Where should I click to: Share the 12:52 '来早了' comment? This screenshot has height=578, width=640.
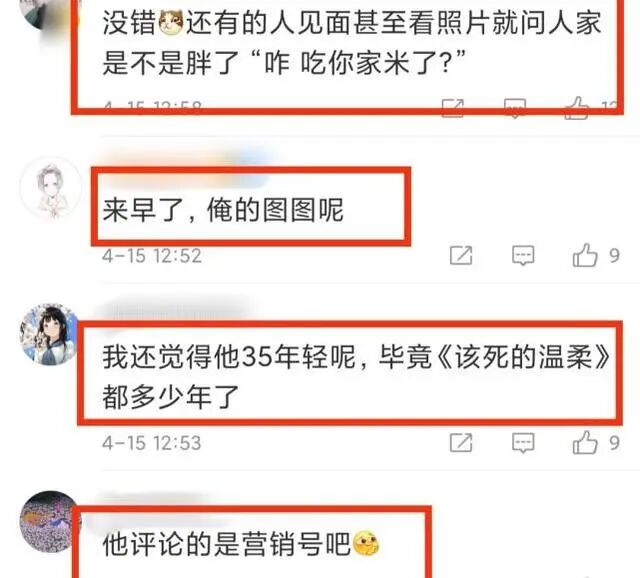click(x=461, y=256)
